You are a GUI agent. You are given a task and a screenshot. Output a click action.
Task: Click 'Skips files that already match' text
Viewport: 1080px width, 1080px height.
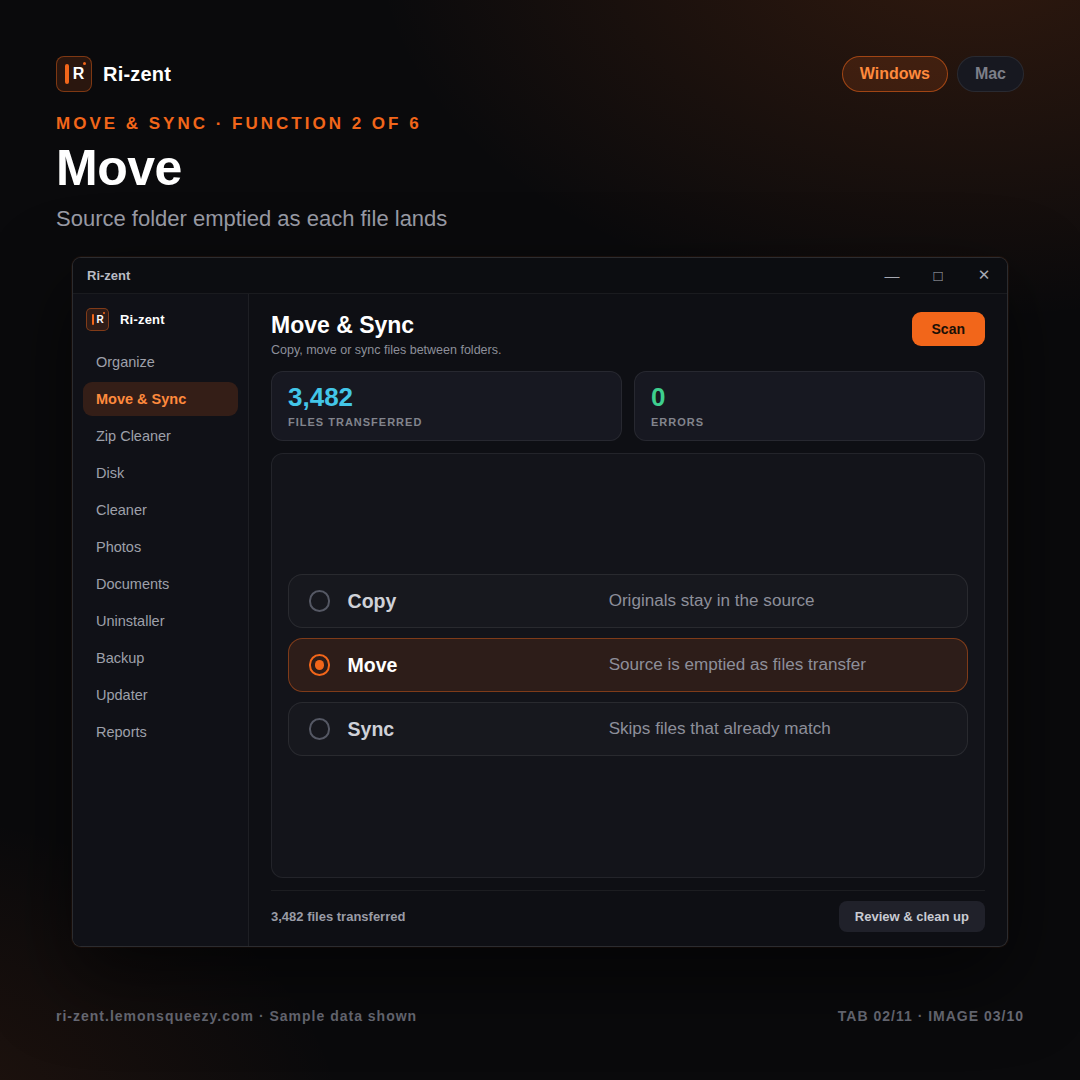pos(720,729)
